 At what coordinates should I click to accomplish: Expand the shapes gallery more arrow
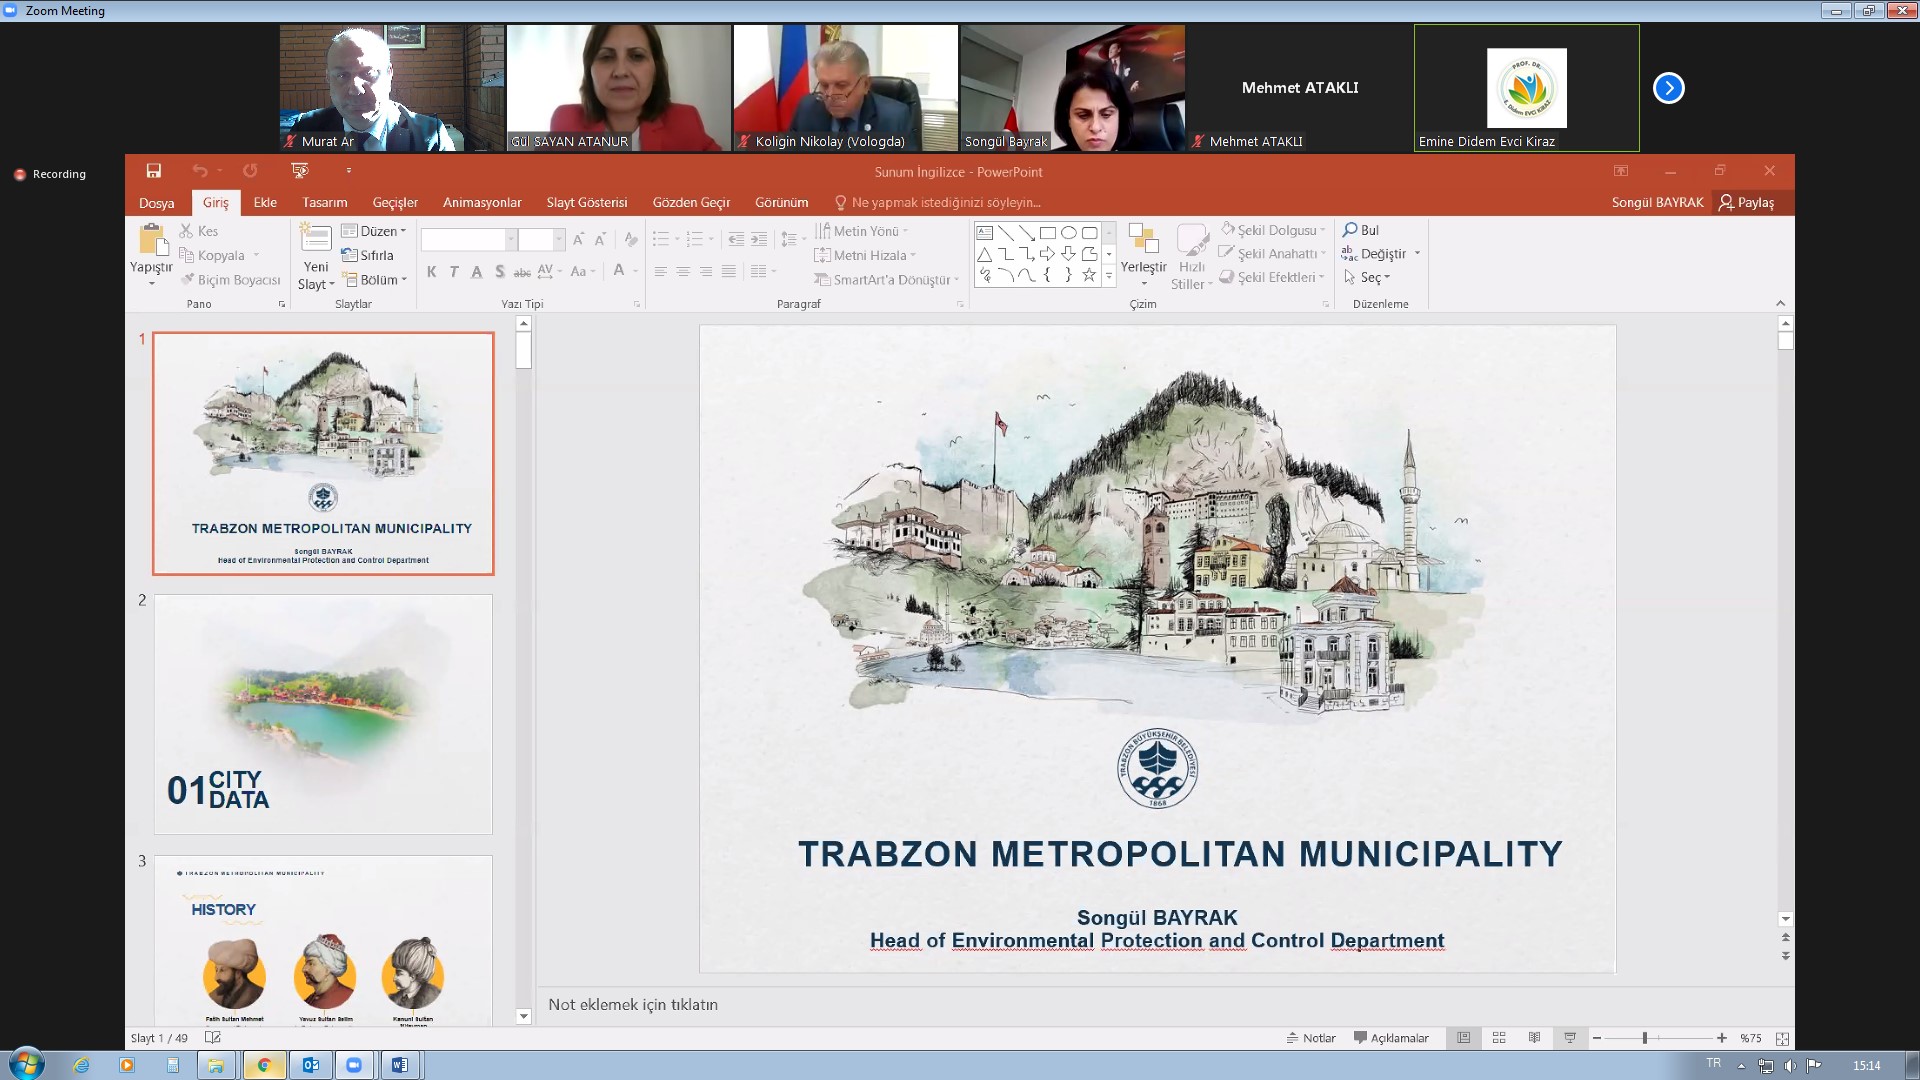(x=1109, y=276)
